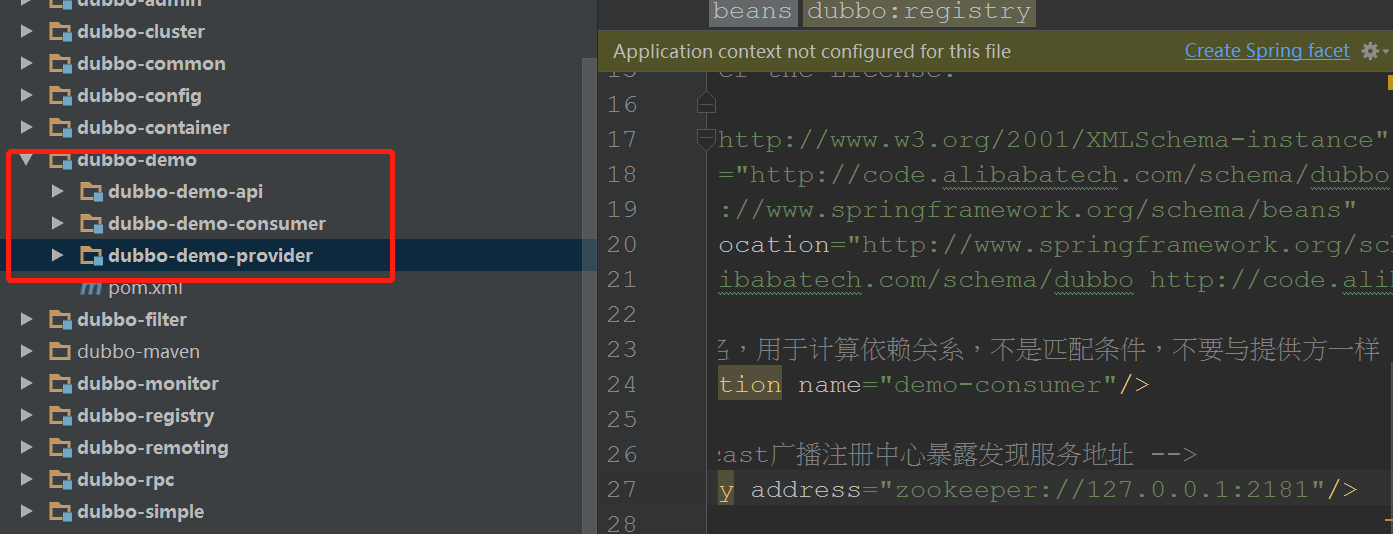Viewport: 1393px width, 534px height.
Task: Expand the dubbo-common module
Action: click(27, 64)
